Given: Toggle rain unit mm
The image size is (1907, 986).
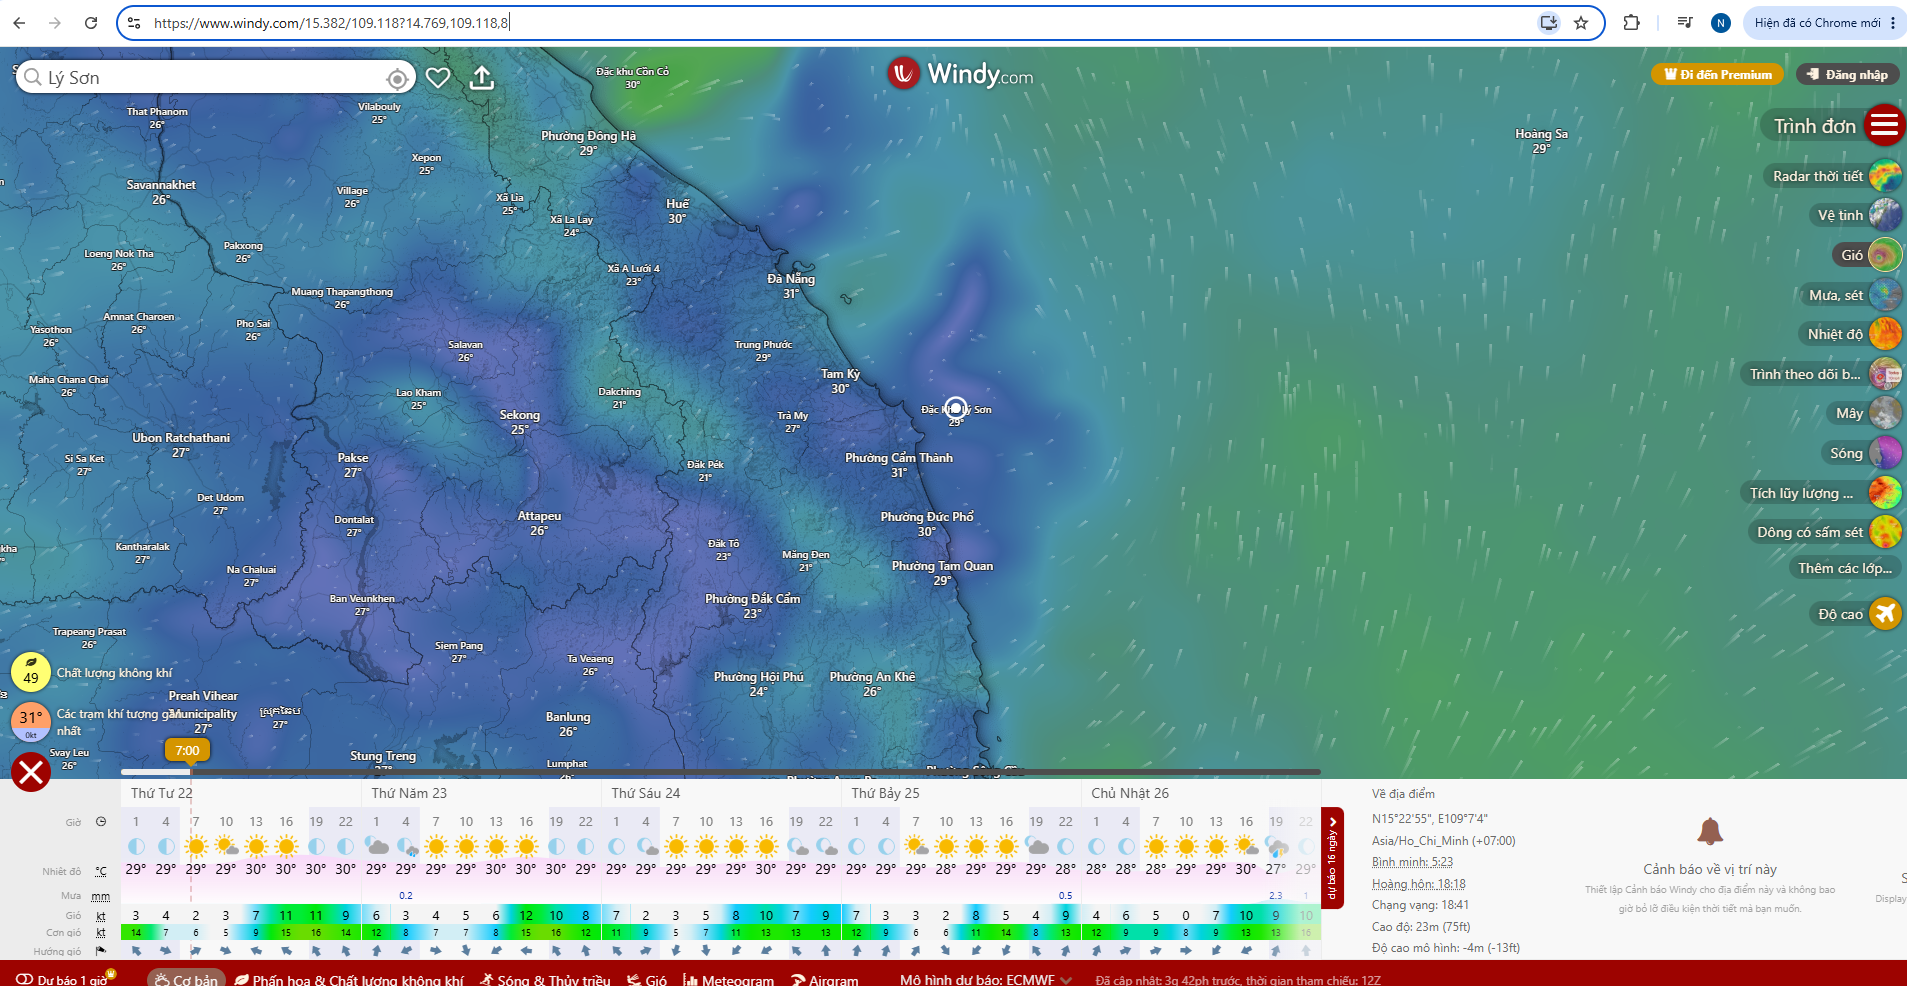Looking at the screenshot, I should (x=101, y=896).
